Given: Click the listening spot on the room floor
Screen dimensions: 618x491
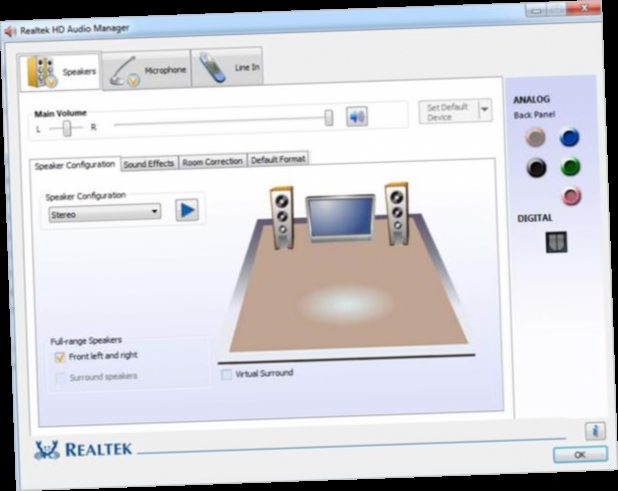Looking at the screenshot, I should pos(345,304).
